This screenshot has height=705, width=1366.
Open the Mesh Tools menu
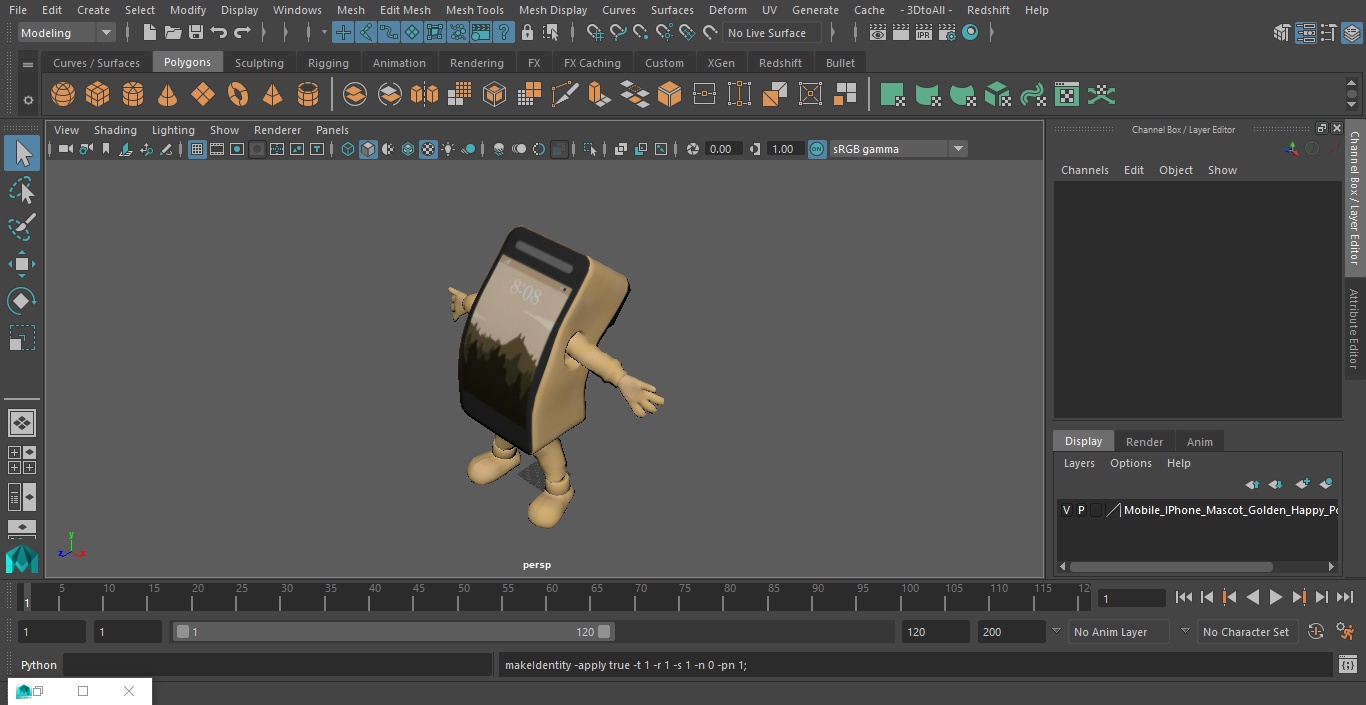[474, 10]
